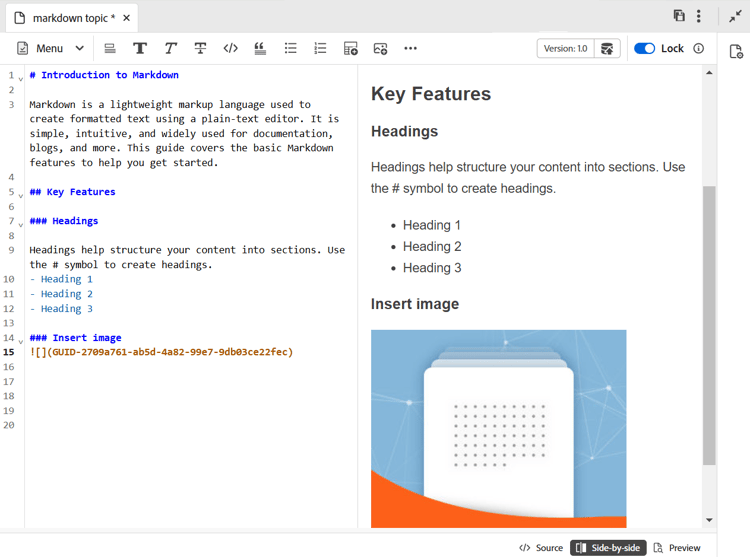Image resolution: width=750 pixels, height=557 pixels.
Task: Insert inline code with code icon
Action: click(x=231, y=48)
